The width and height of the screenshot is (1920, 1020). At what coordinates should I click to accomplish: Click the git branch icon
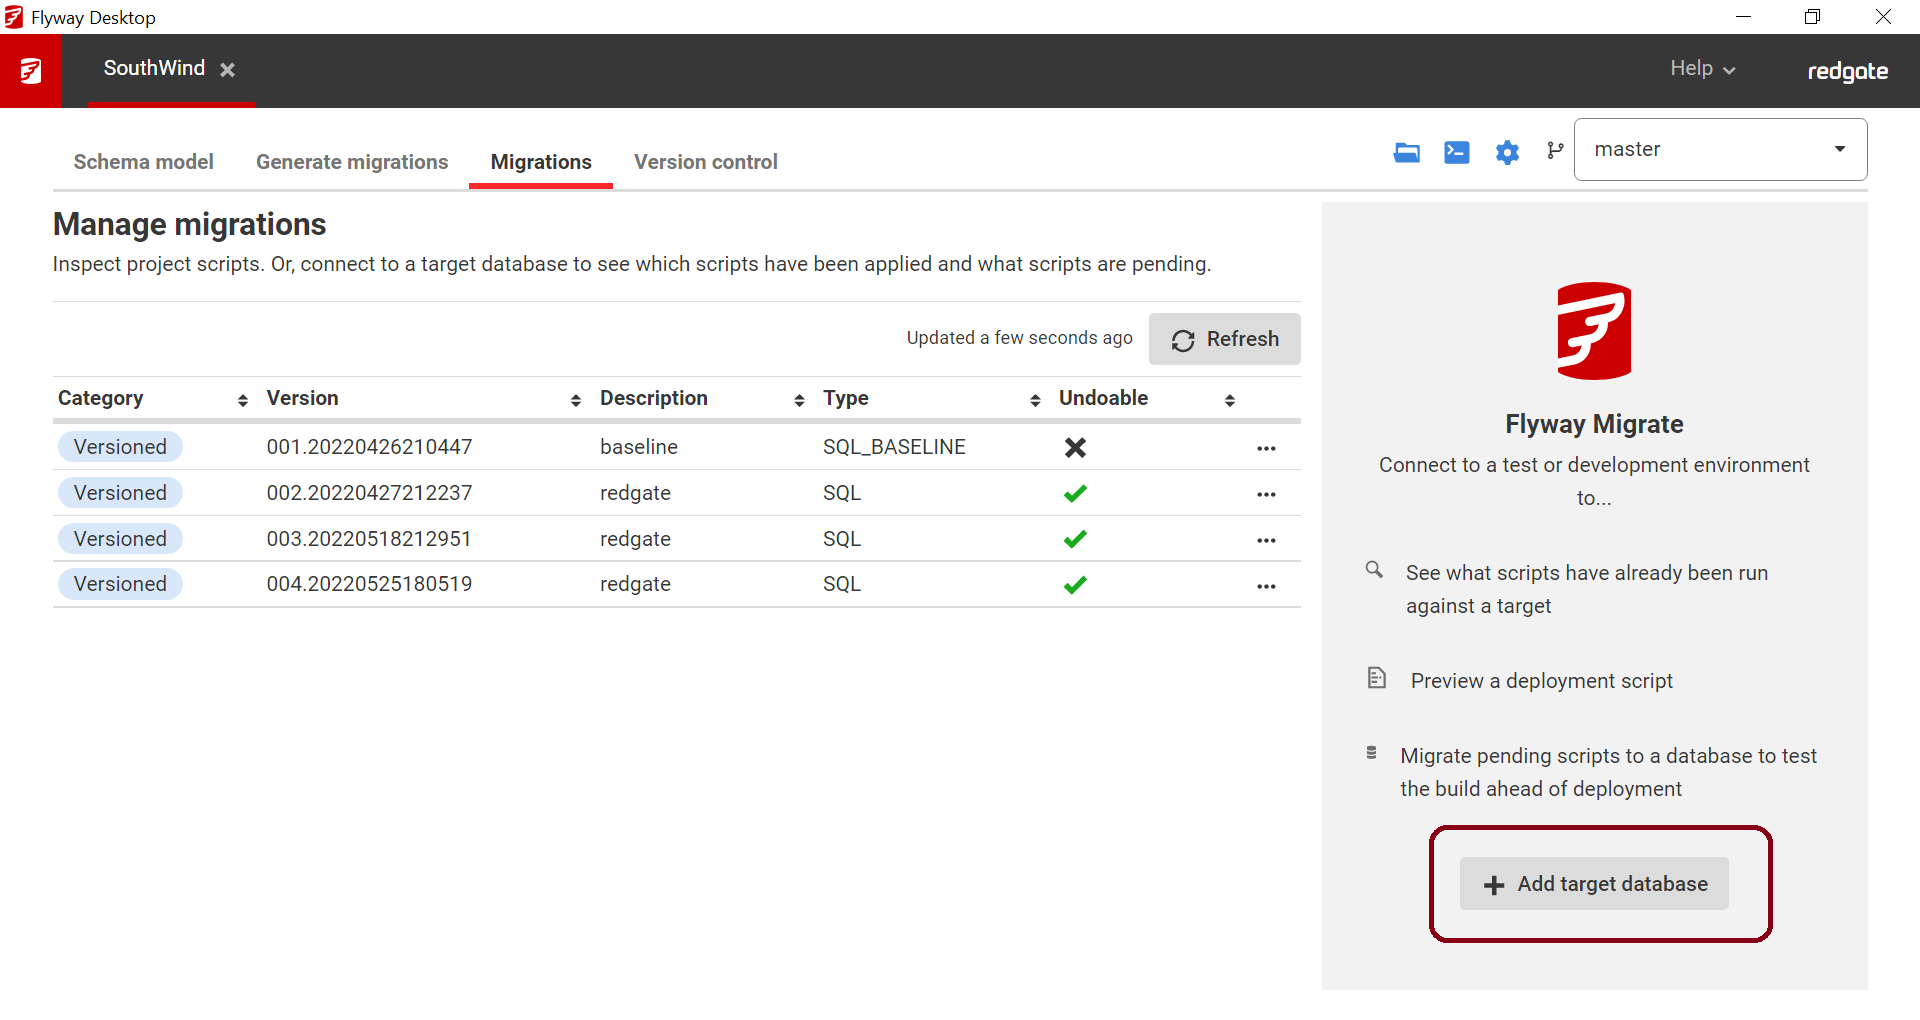[1554, 151]
